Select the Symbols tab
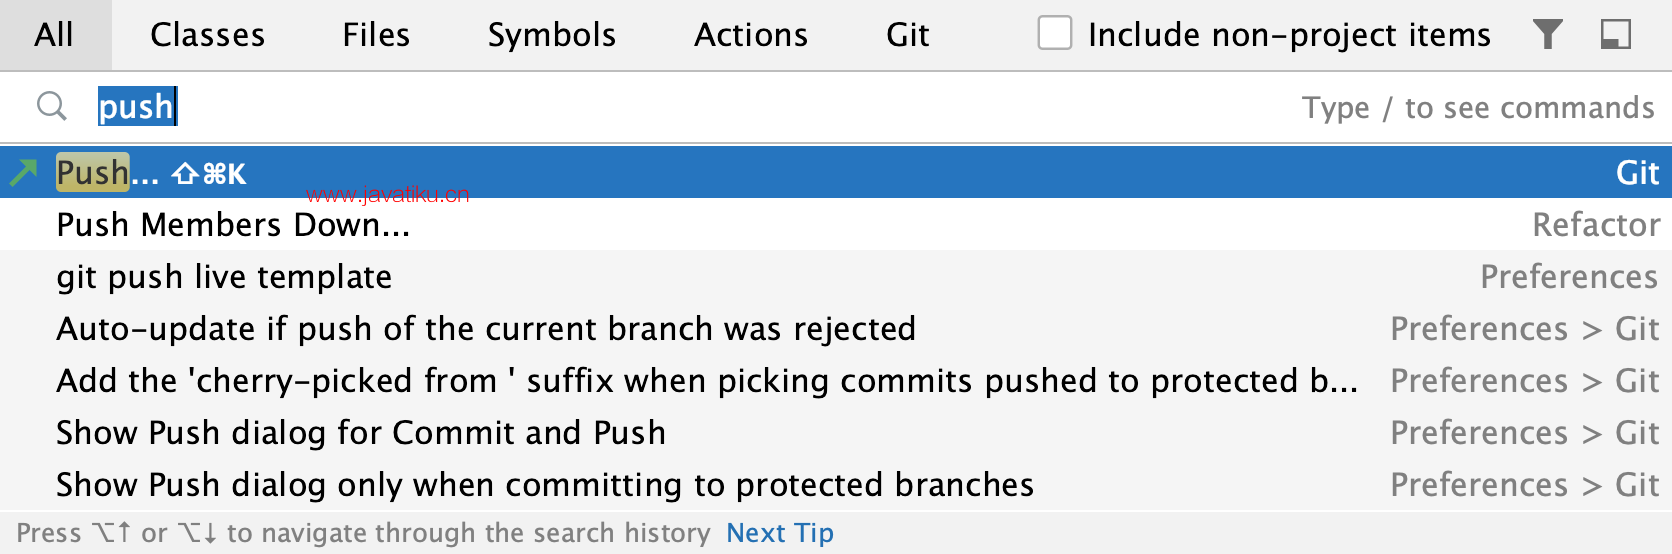The image size is (1672, 554). [551, 35]
